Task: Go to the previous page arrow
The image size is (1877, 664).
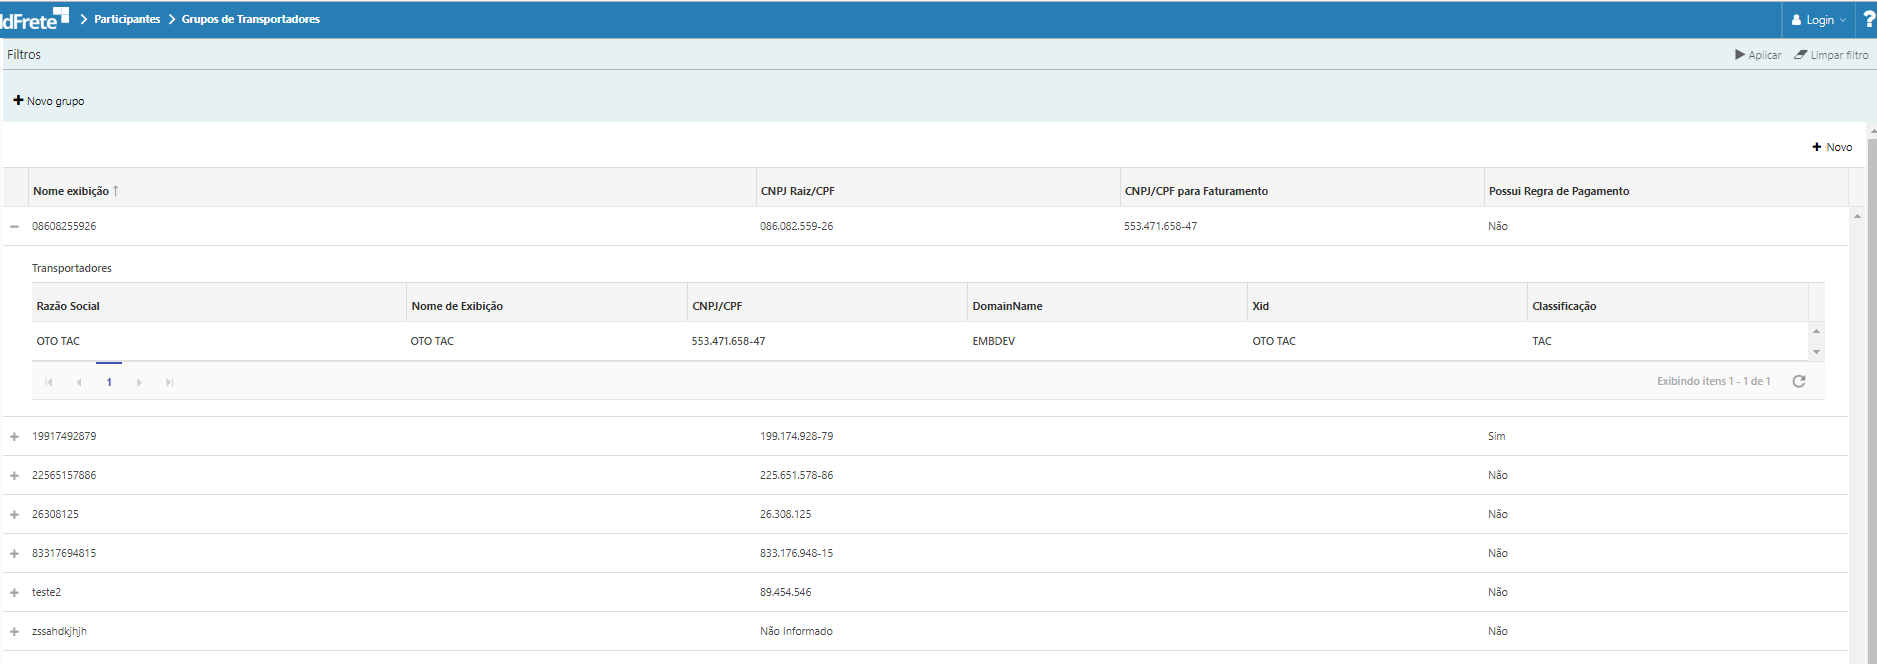Action: point(79,382)
